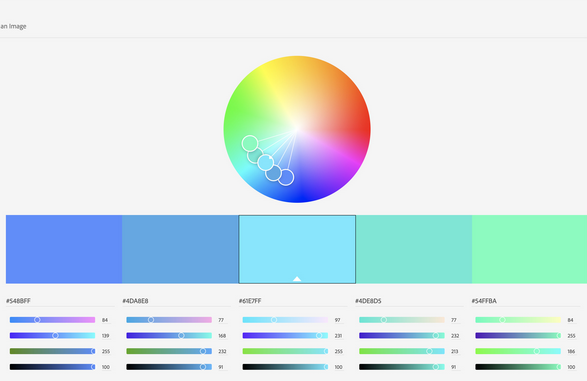Click the #548BFF hex value field
The width and height of the screenshot is (587, 381).
pyautogui.click(x=60, y=301)
